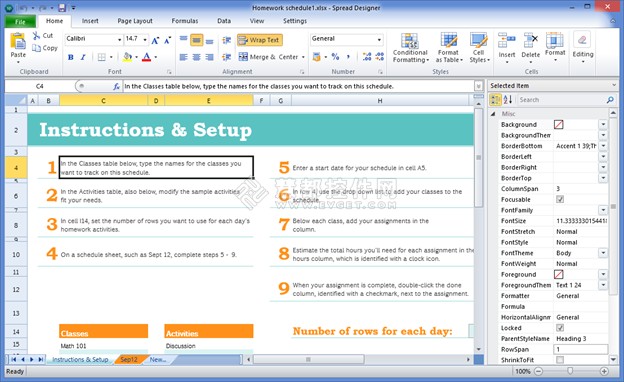This screenshot has width=624, height=382.
Task: Apply red font color
Action: coord(146,57)
